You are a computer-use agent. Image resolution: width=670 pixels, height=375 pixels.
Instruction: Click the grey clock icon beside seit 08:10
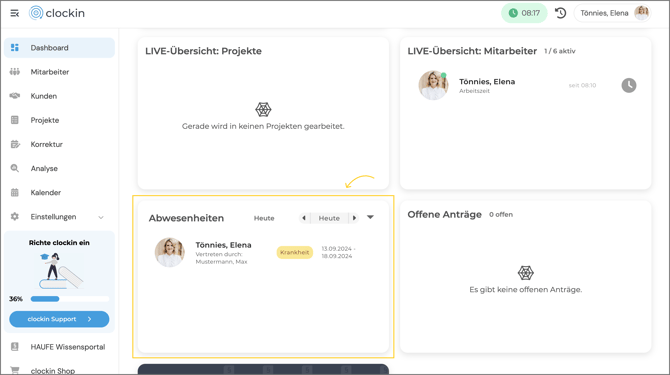(629, 85)
